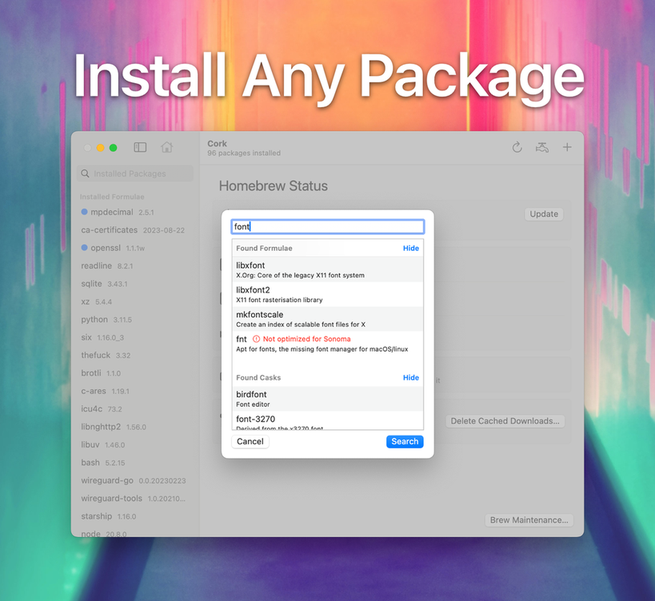This screenshot has height=601, width=655.
Task: Select font-3270 cask result
Action: coord(328,420)
